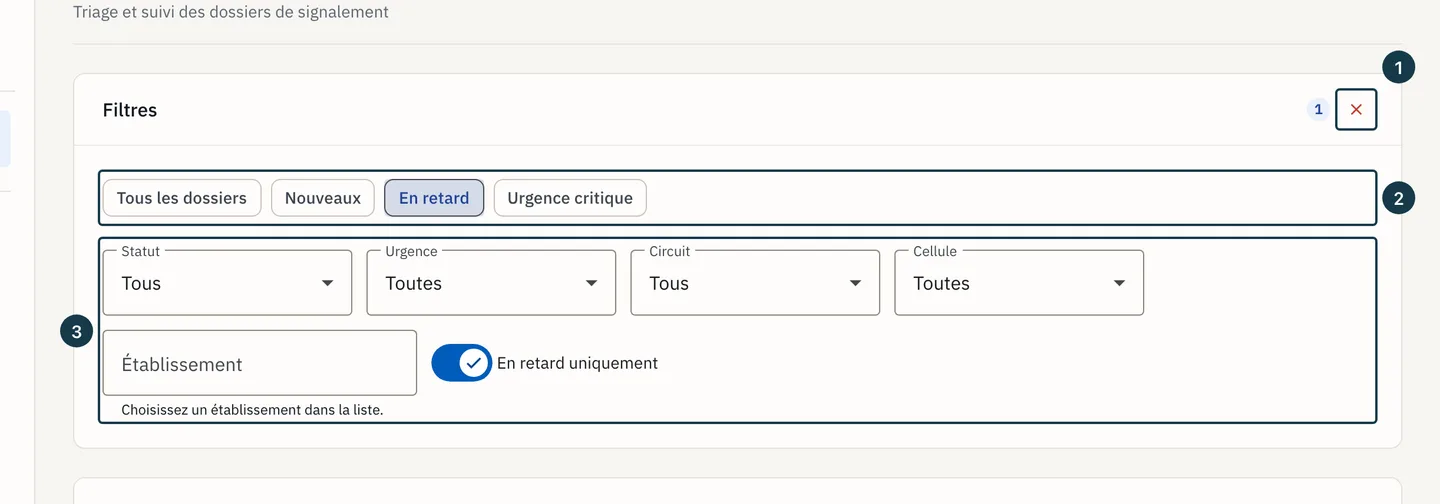This screenshot has width=1440, height=504.
Task: Open the Cellule dropdown
Action: point(1019,283)
